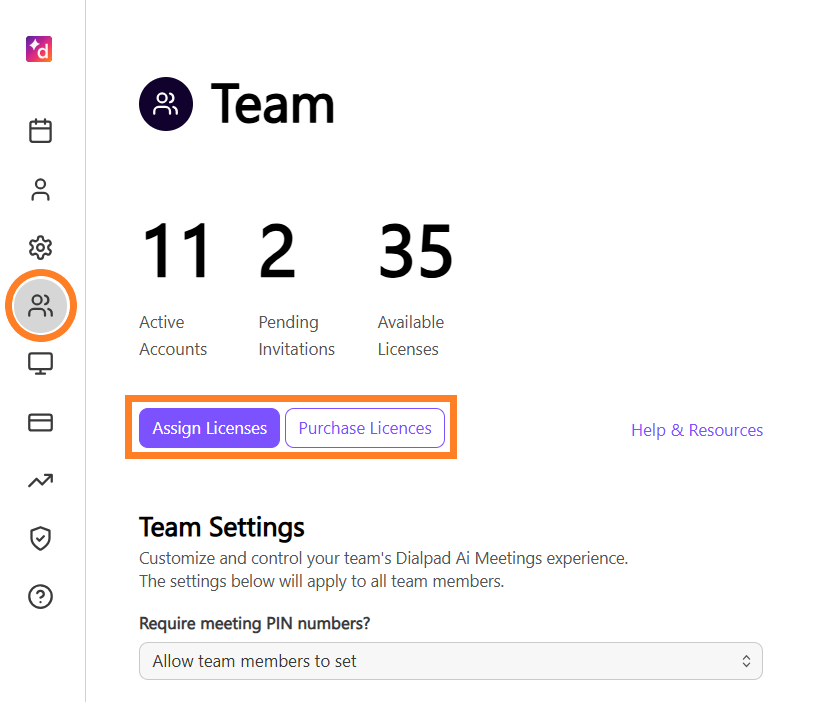Screen dimensions: 834x702
Task: Open the Help & Resources link
Action: (x=697, y=430)
